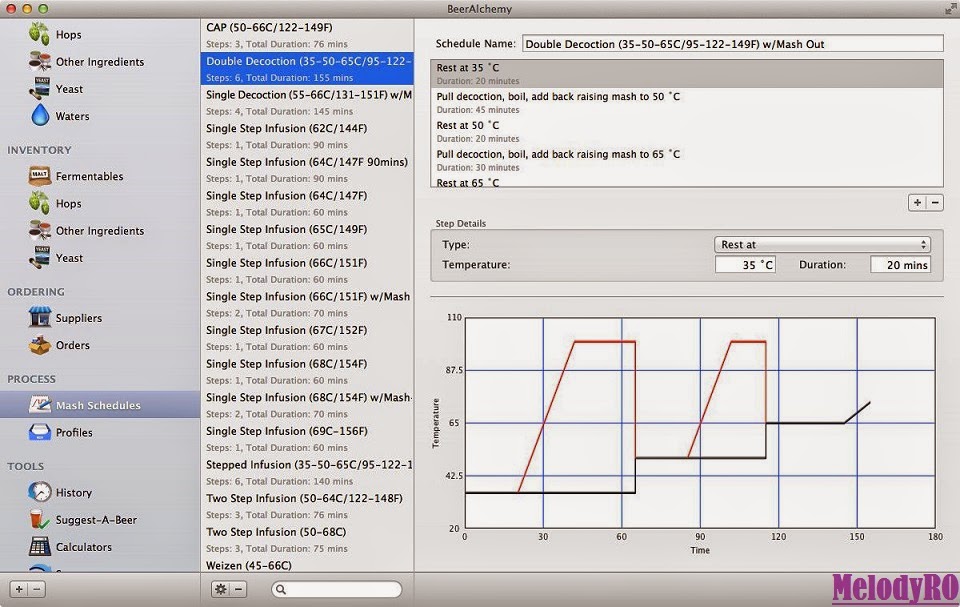
Task: Select the Rest at 50 °C step
Action: pyautogui.click(x=687, y=131)
